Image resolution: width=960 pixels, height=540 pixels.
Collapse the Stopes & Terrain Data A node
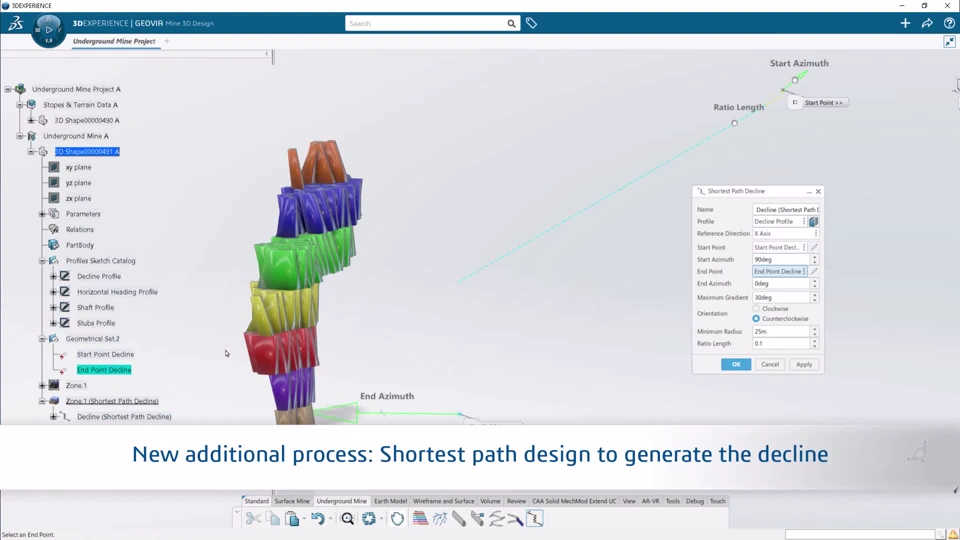point(20,105)
